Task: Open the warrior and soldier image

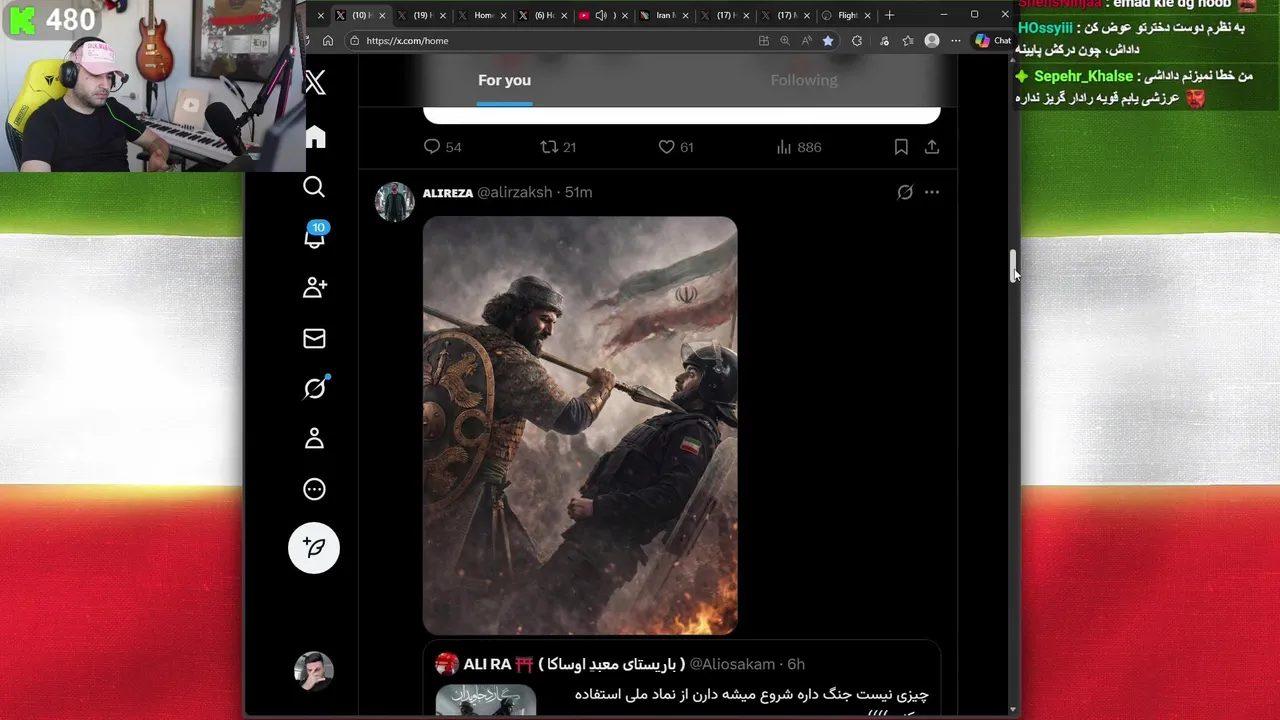Action: [x=580, y=426]
